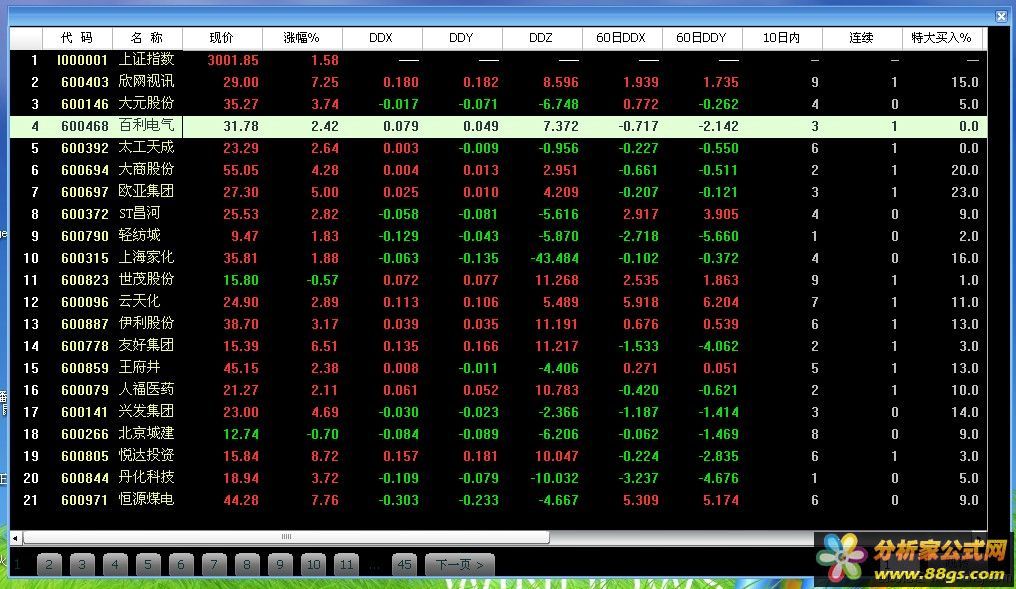Click the 上证指数 index name

146,59
